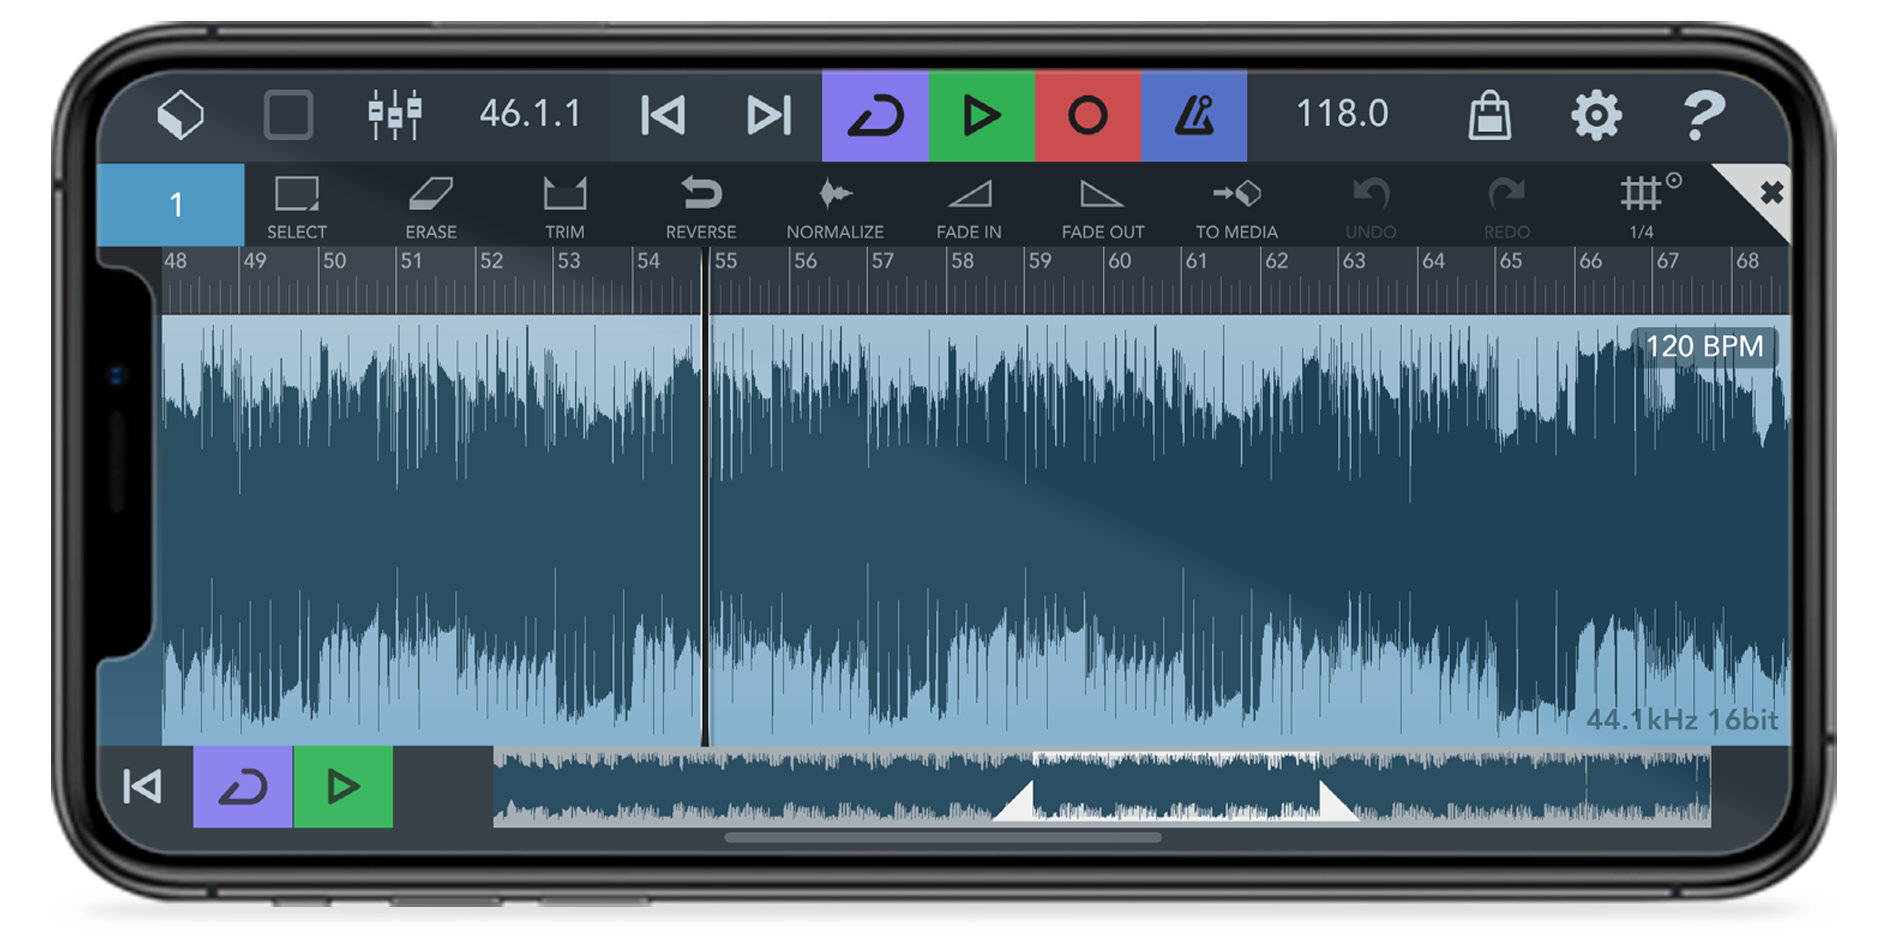Activate the Erase tool
The width and height of the screenshot is (1878, 937).
coord(431,205)
